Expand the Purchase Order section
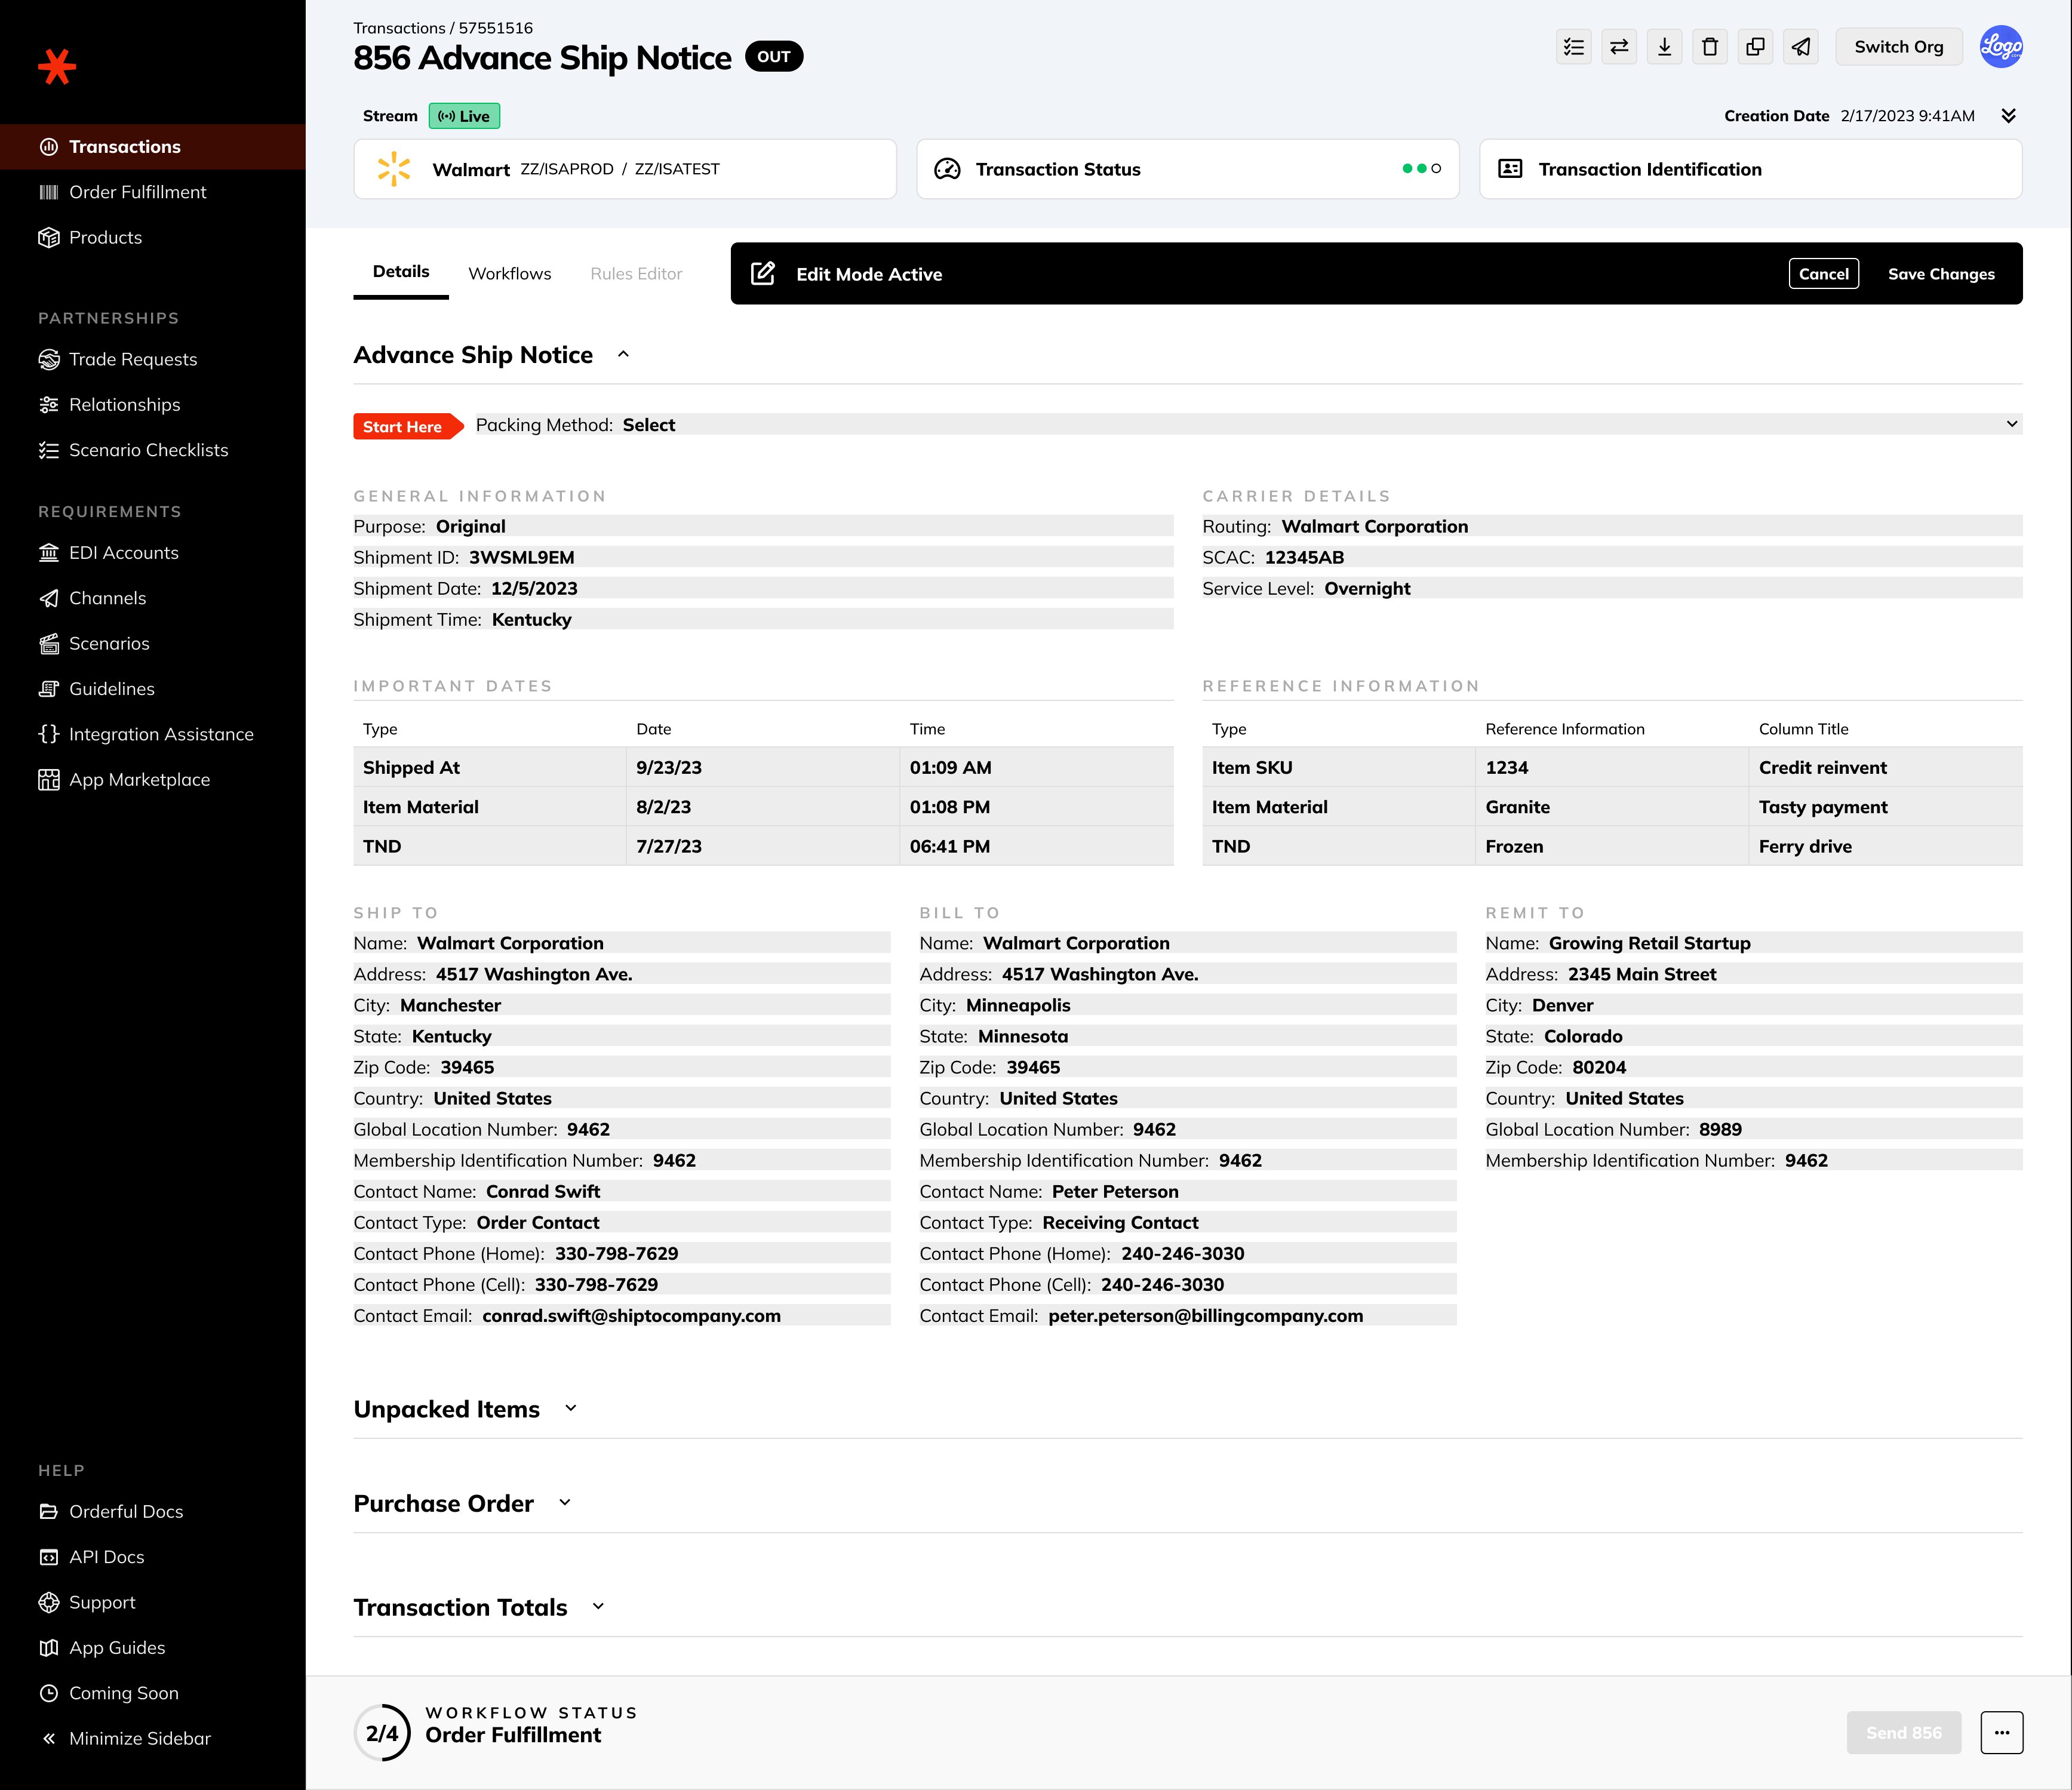2072x1790 pixels. click(x=565, y=1502)
